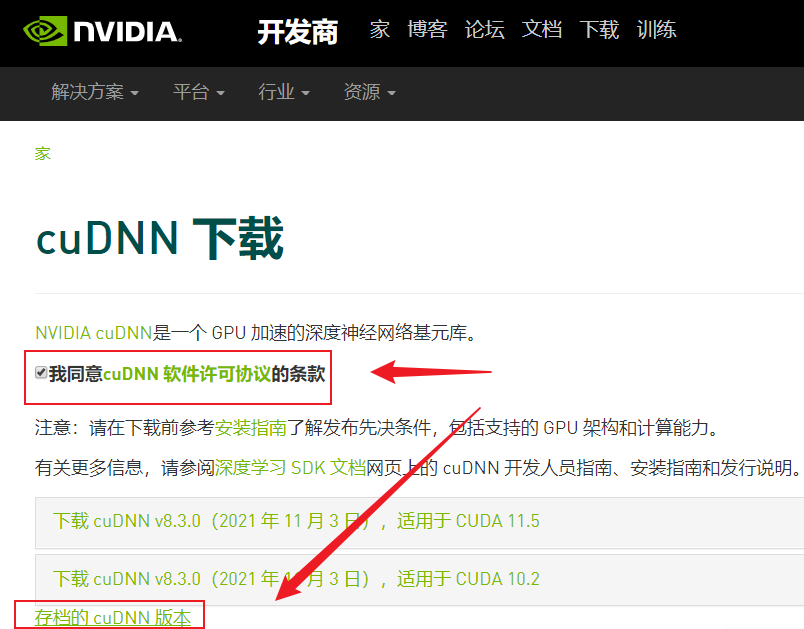
Task: Open 文档 in the header menu
Action: point(542,29)
